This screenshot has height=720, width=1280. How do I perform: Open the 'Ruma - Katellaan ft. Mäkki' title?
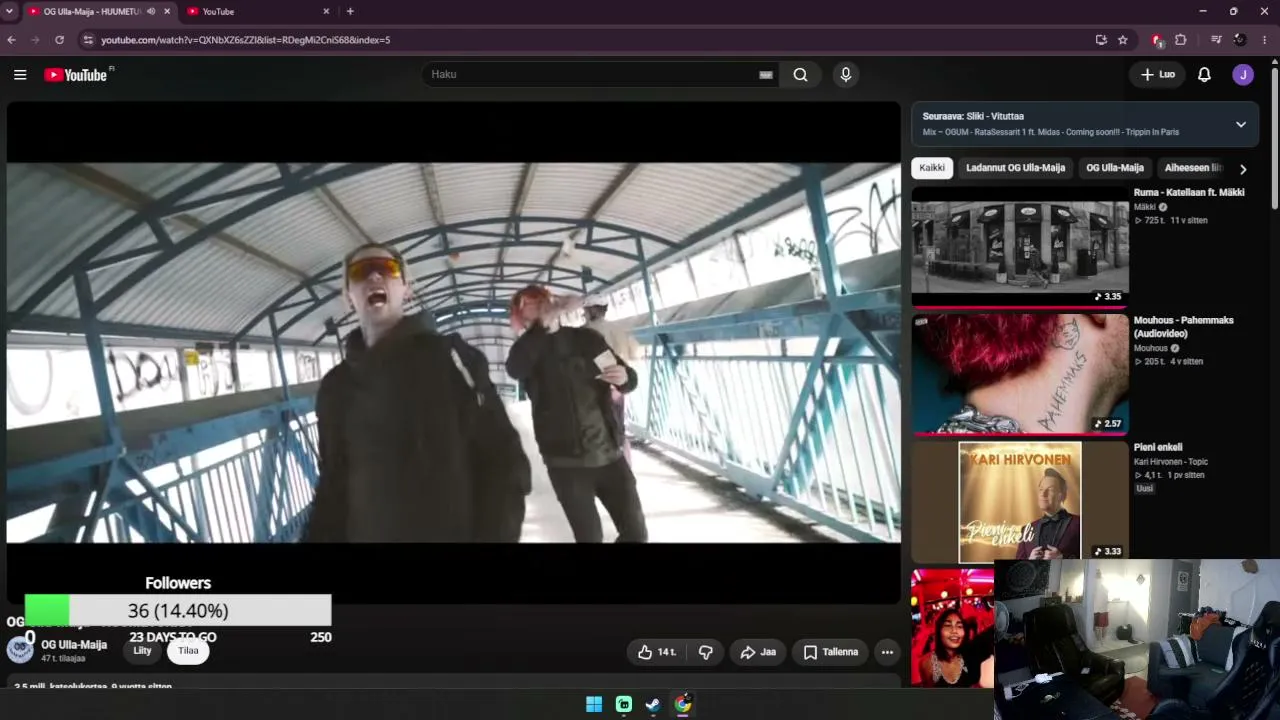point(1189,192)
